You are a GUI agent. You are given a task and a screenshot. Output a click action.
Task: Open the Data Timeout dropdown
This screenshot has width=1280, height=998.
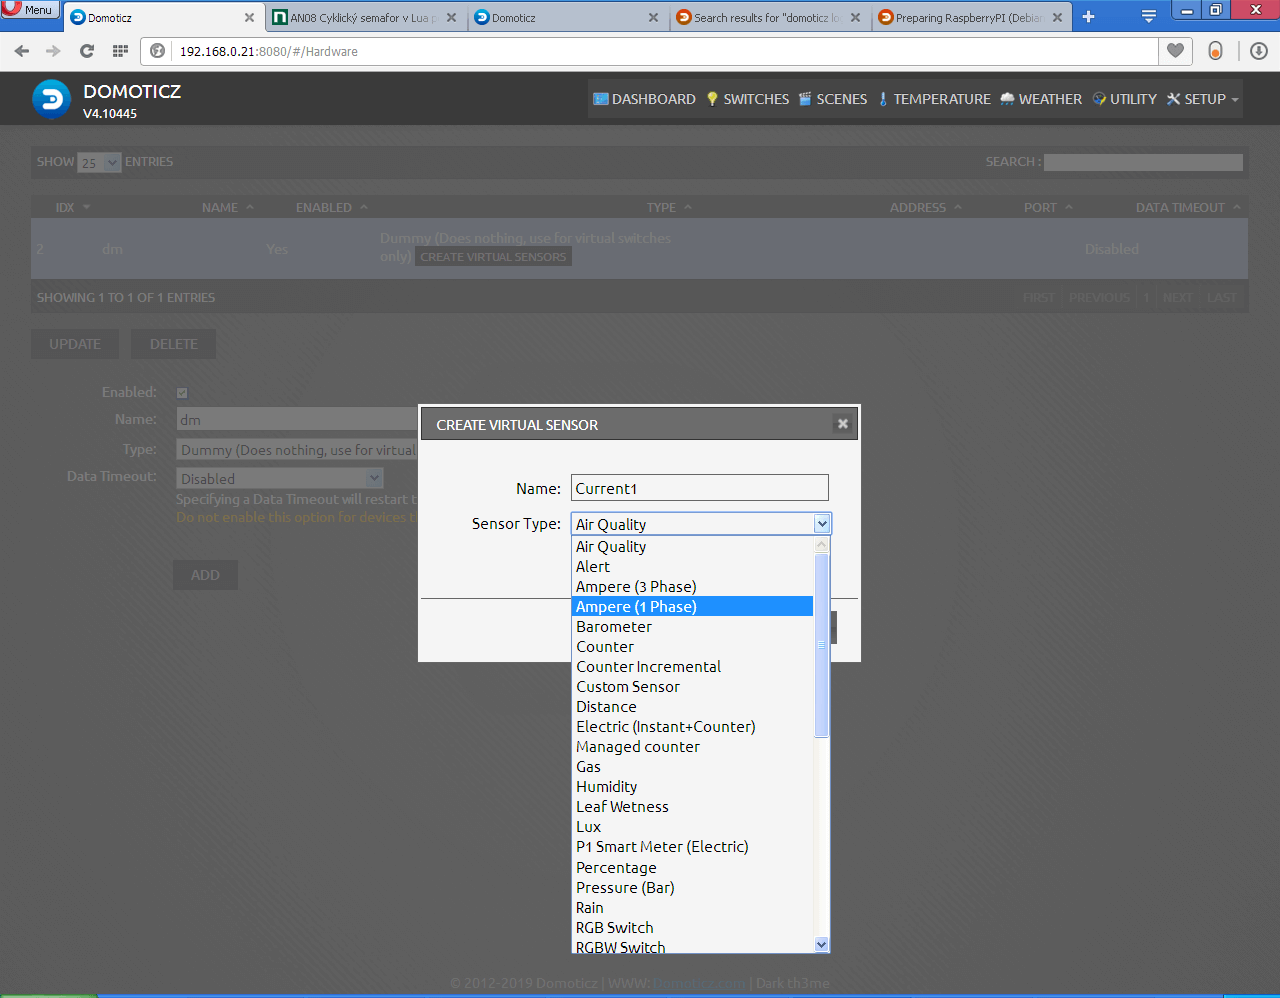[x=280, y=479]
